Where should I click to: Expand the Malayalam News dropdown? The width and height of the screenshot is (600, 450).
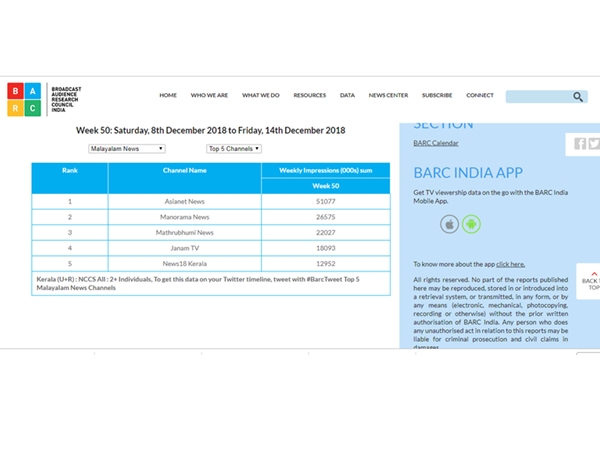point(127,148)
